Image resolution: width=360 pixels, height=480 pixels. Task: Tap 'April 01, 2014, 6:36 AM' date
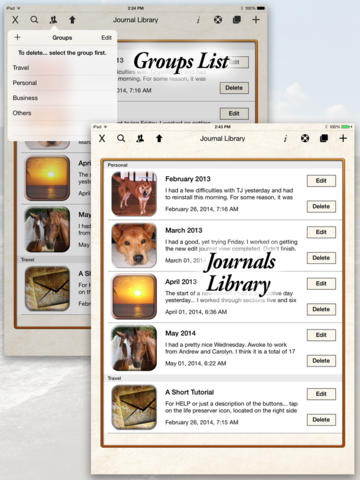pos(196,312)
